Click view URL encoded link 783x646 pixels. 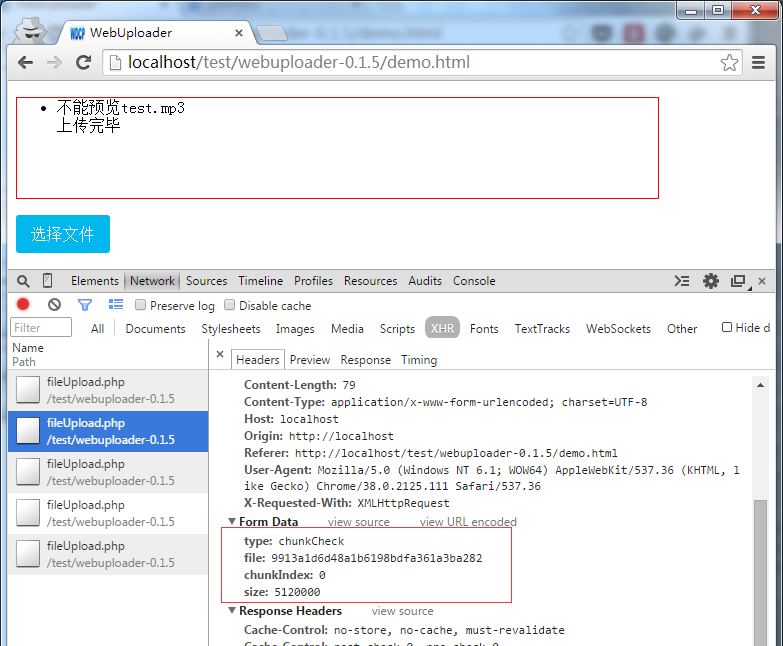pos(468,522)
